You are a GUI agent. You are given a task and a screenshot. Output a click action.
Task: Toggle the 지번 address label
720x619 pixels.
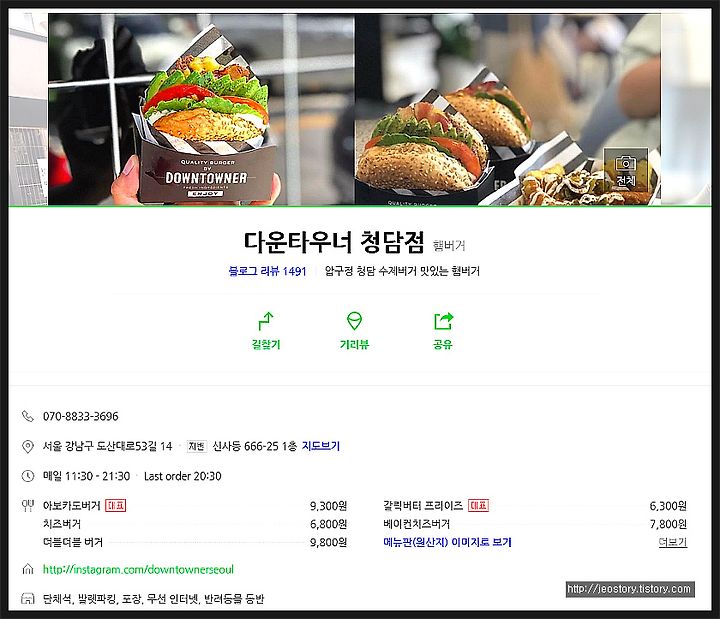[197, 446]
